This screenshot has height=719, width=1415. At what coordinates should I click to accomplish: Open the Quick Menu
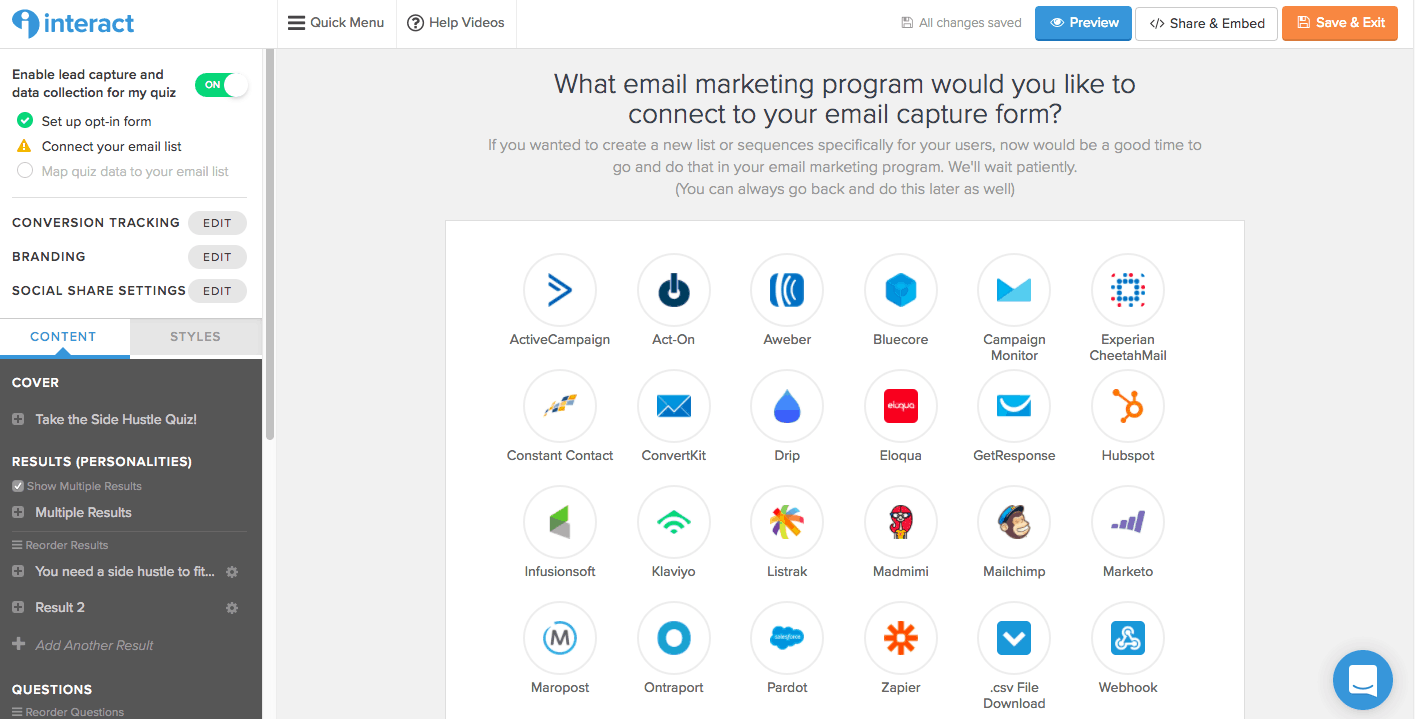click(x=336, y=22)
